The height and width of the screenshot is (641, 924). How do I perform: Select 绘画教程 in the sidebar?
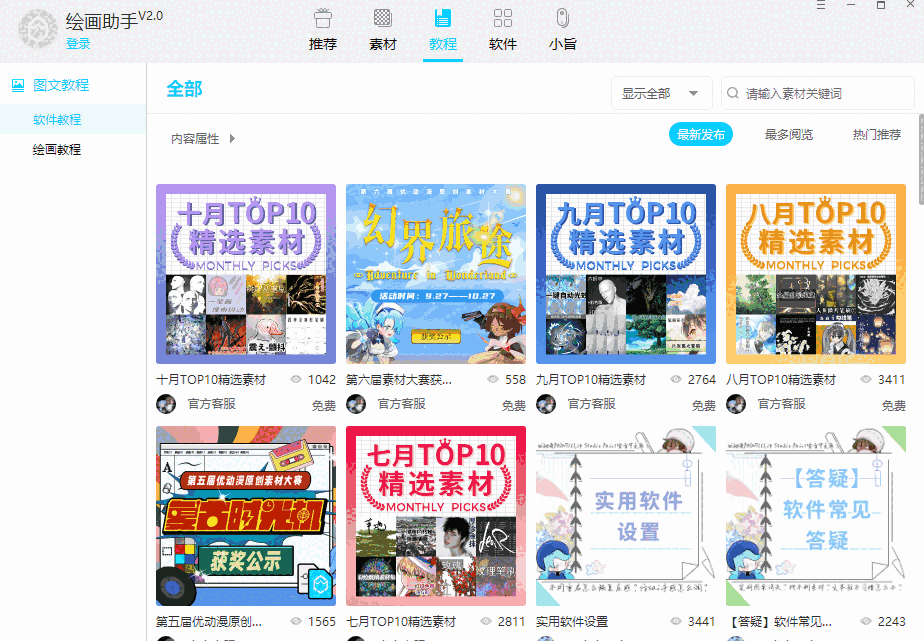(57, 150)
